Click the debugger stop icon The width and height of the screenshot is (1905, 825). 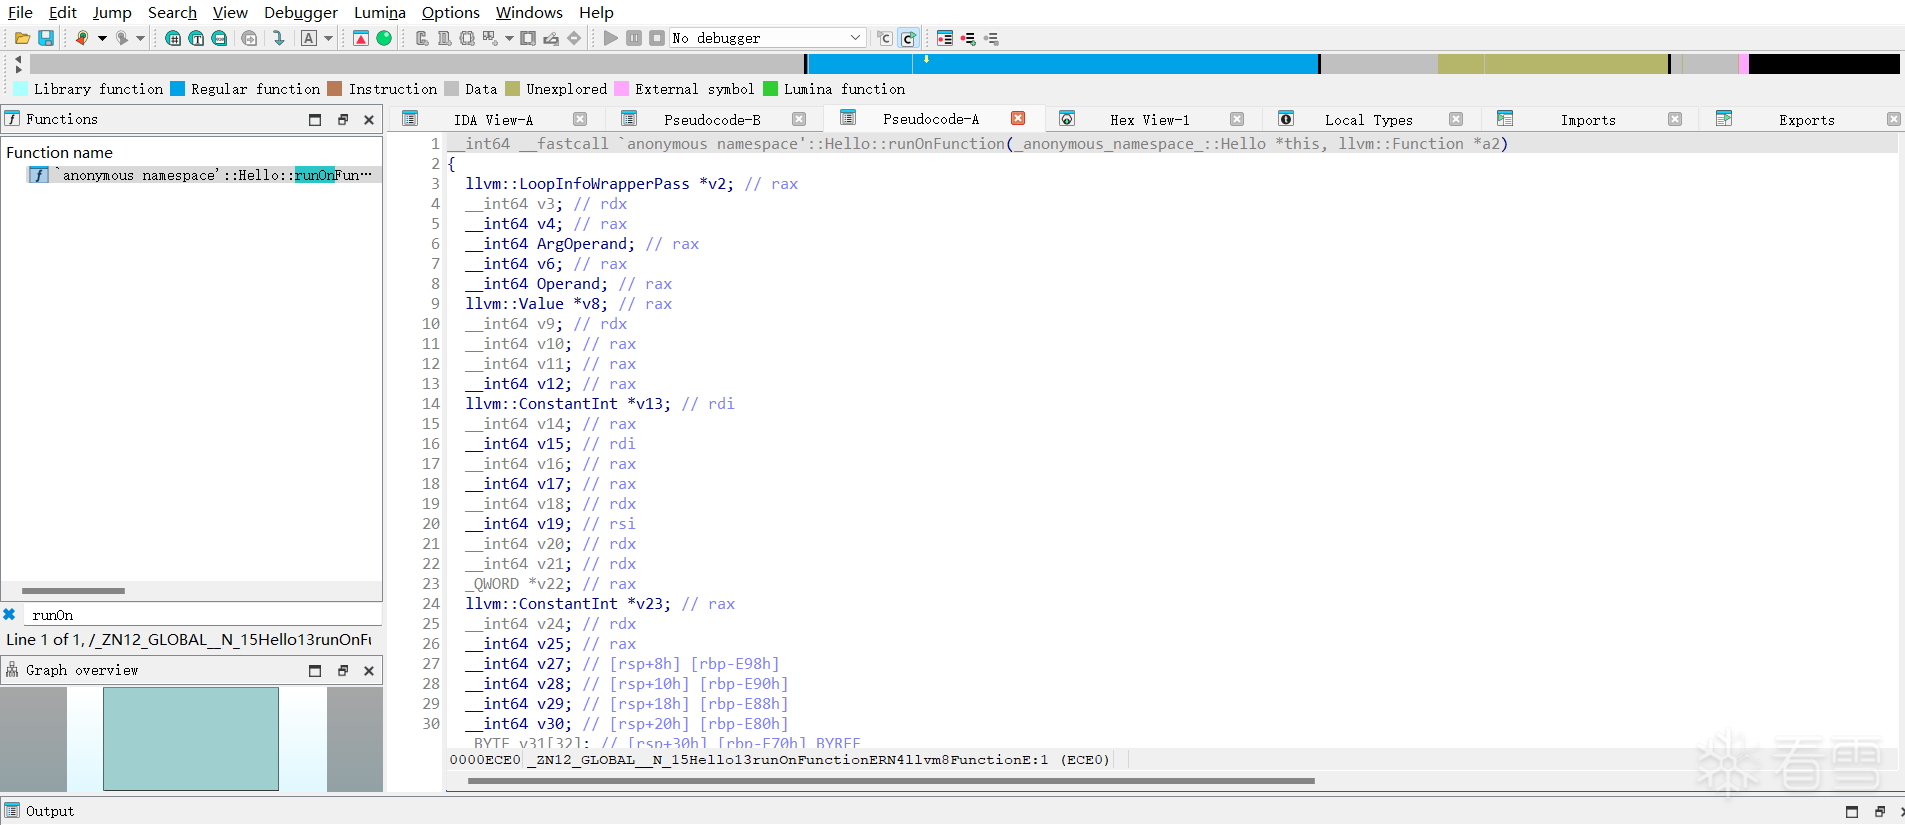tap(657, 38)
